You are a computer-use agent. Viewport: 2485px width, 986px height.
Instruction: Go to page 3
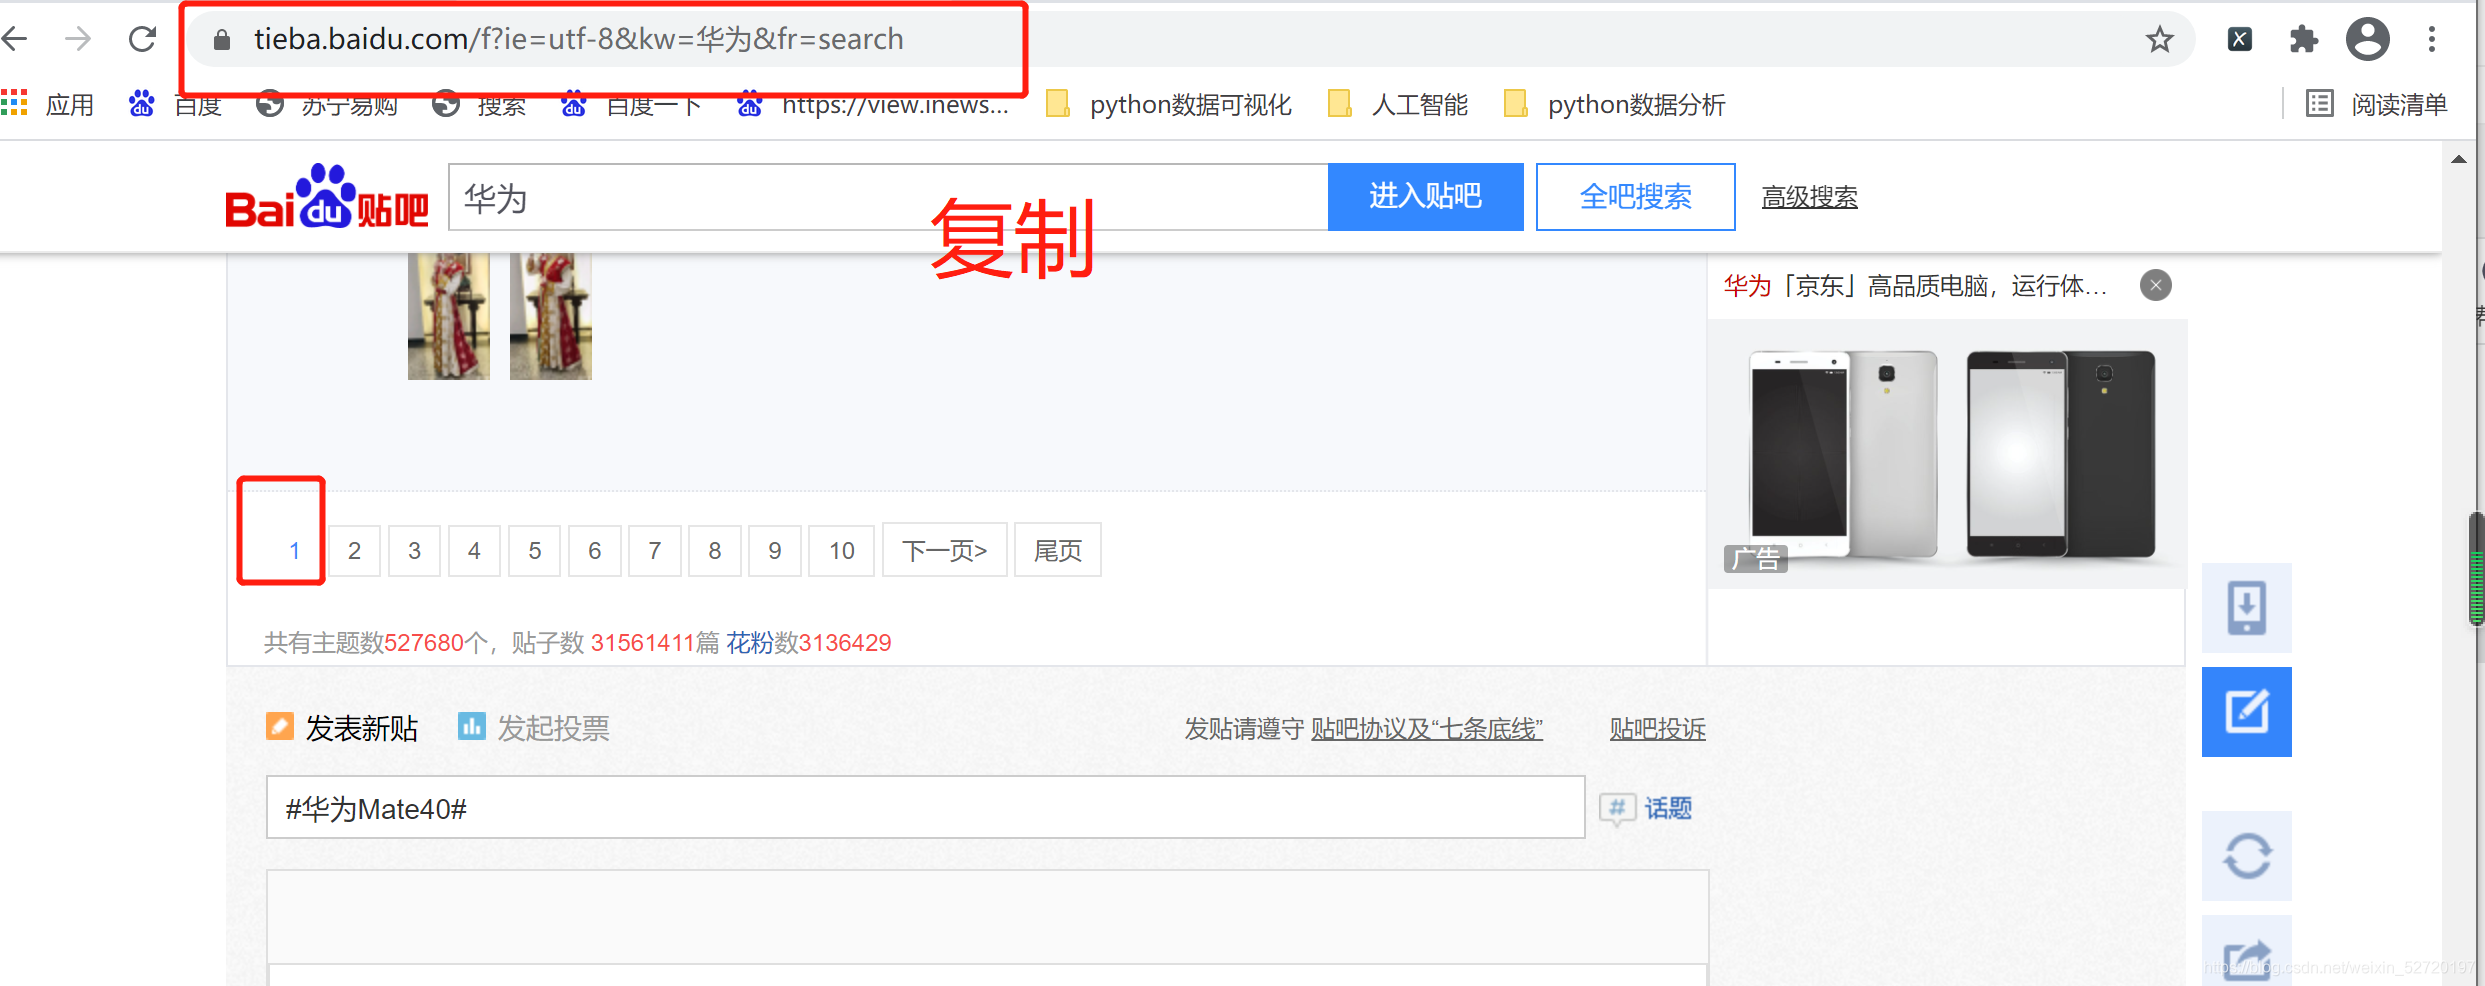pyautogui.click(x=414, y=550)
